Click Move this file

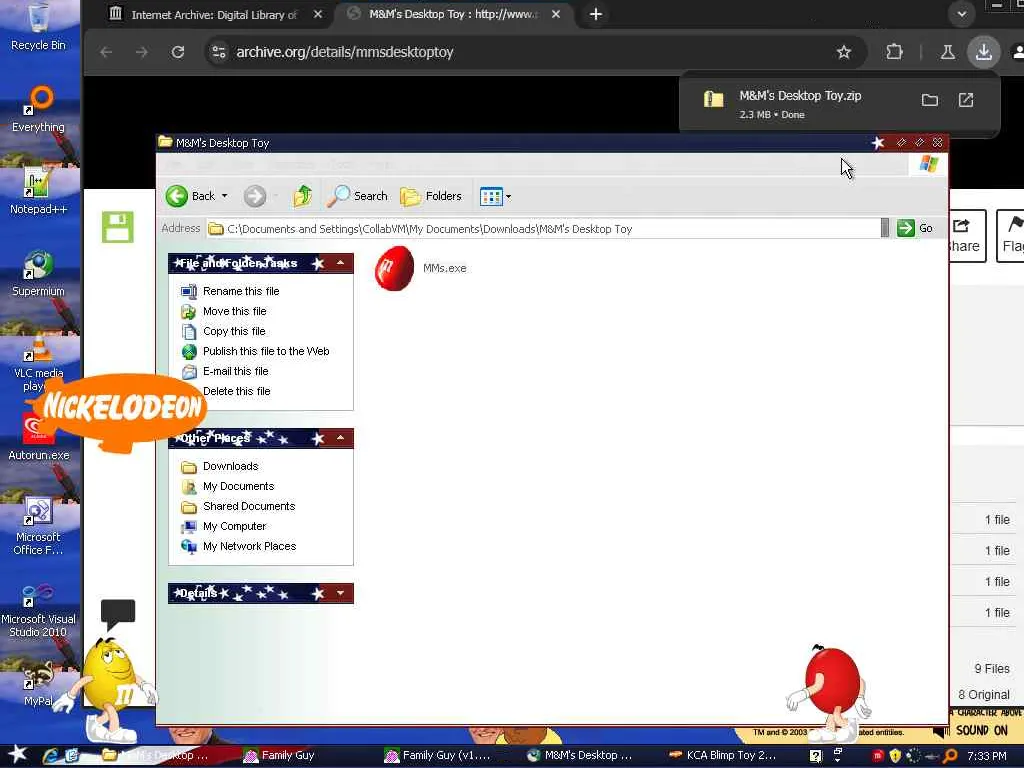(234, 312)
